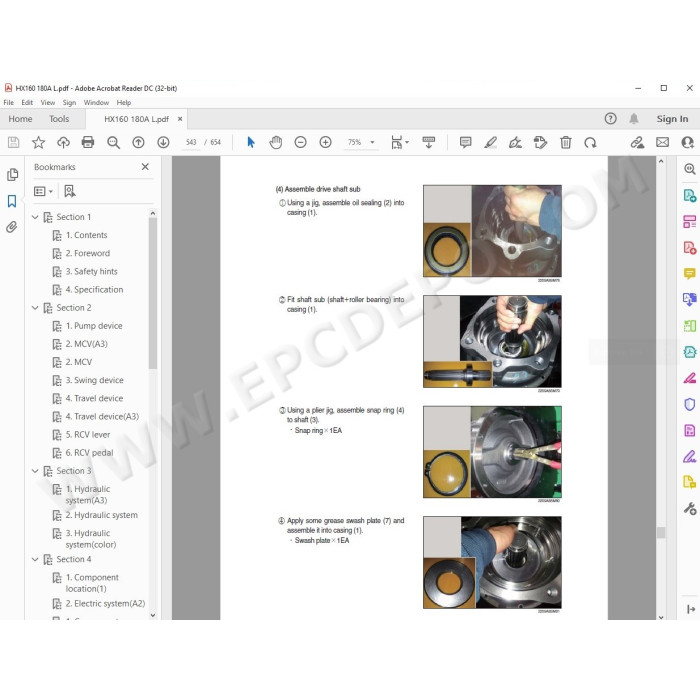The width and height of the screenshot is (700, 700).
Task: Collapse the right tools pane arrow
Action: point(691,609)
